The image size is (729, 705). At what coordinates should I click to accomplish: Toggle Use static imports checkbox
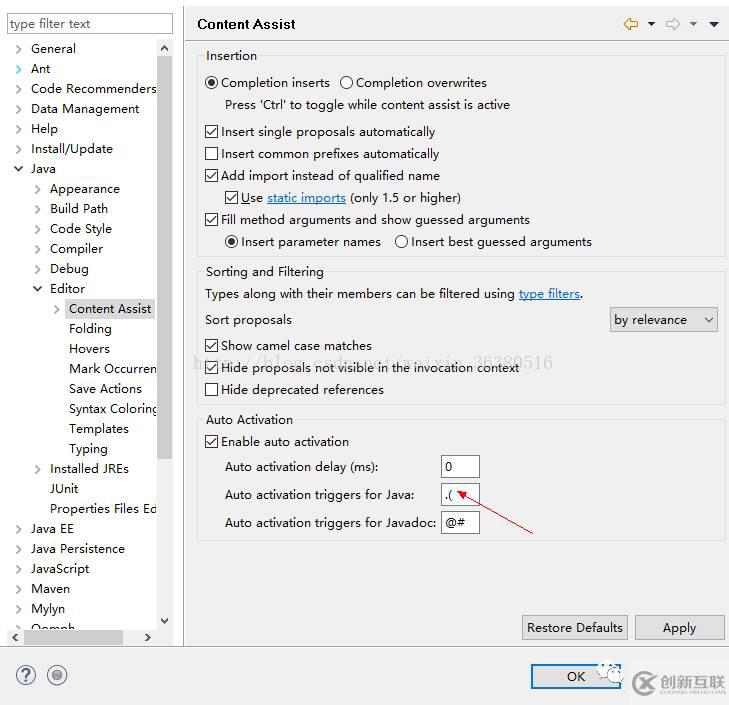click(x=231, y=198)
